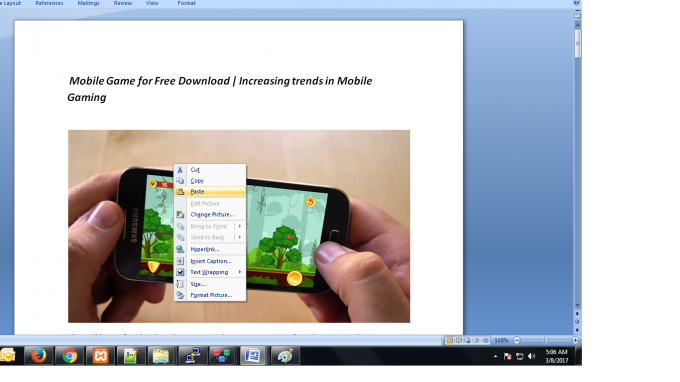Expand the Bring to Front submenu arrow
Image resolution: width=680 pixels, height=382 pixels.
(240, 226)
